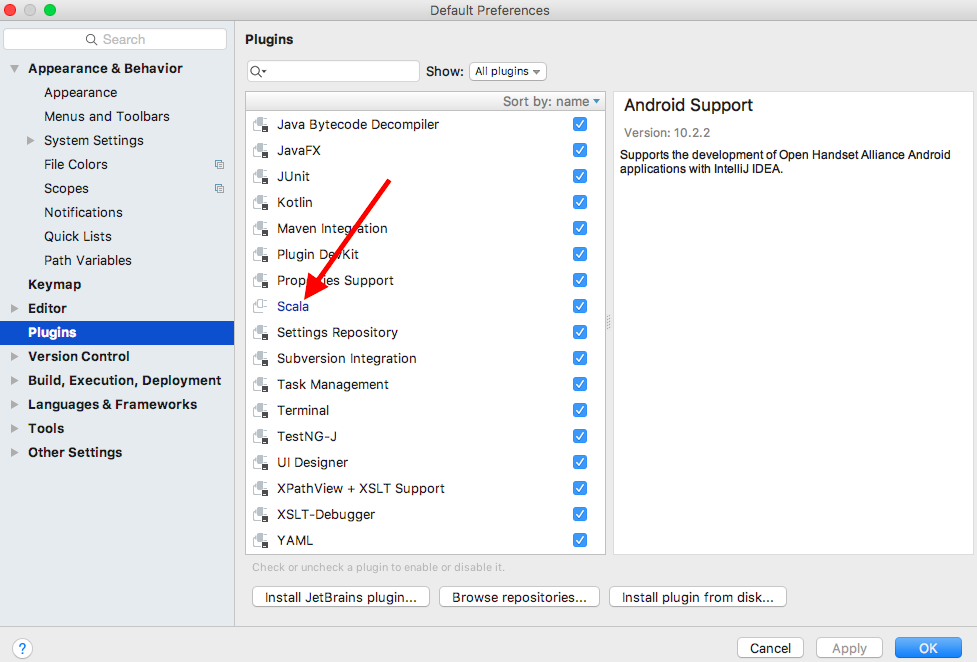The image size is (977, 662).
Task: Click the Properties Support plugin icon
Action: tap(260, 281)
